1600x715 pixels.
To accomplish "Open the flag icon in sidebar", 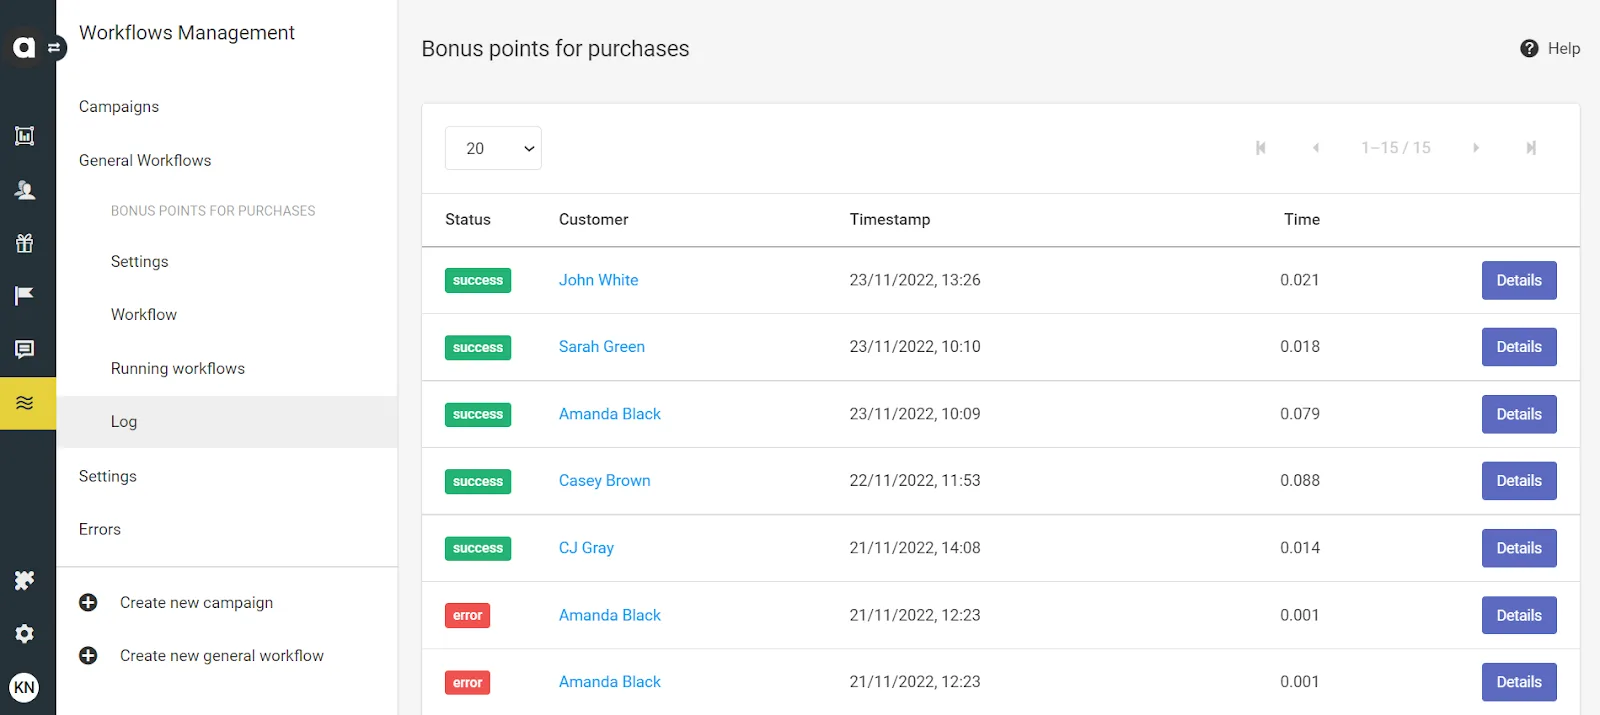I will pyautogui.click(x=25, y=296).
